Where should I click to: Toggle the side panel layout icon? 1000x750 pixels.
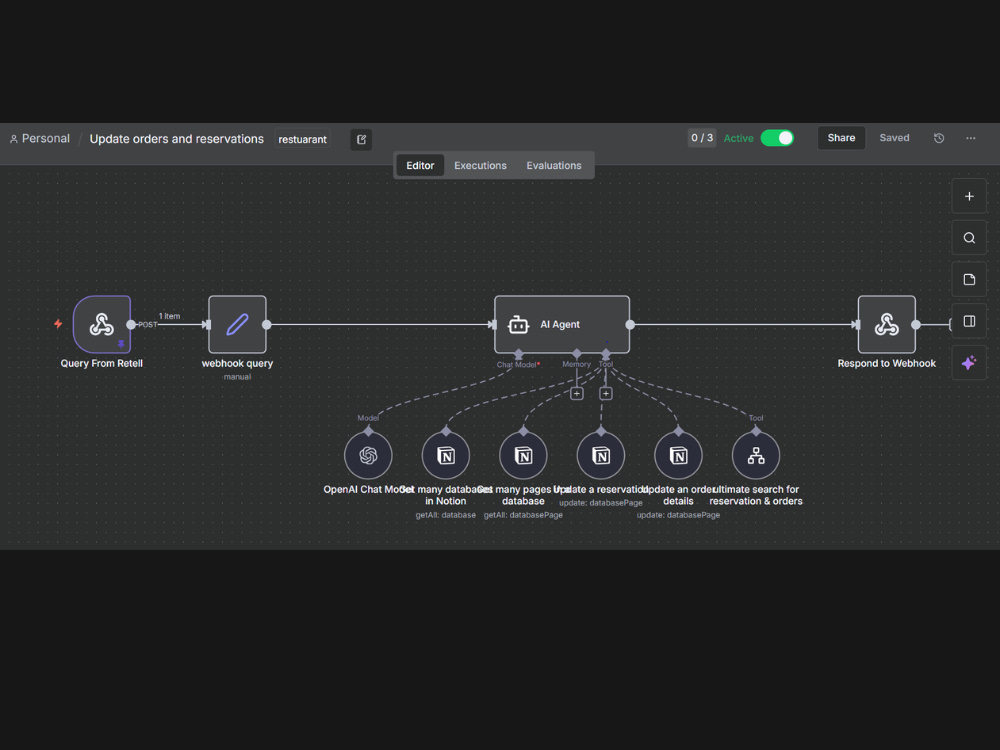(969, 321)
